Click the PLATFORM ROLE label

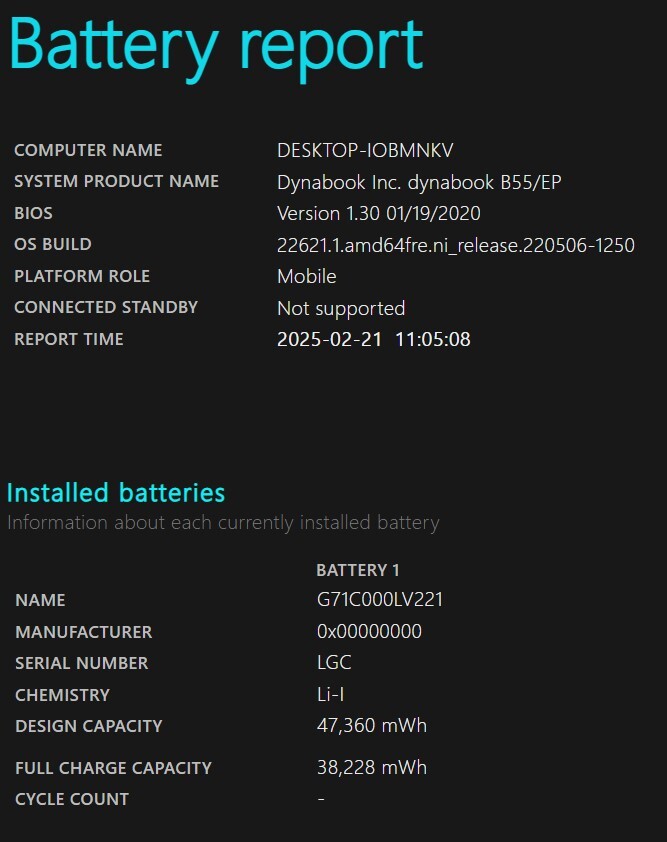[x=82, y=276]
